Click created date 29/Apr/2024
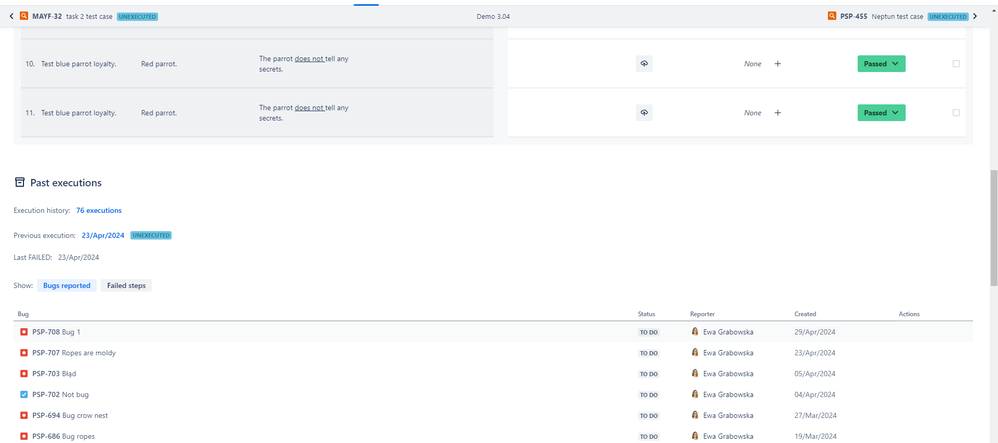998x443 pixels. click(x=815, y=332)
